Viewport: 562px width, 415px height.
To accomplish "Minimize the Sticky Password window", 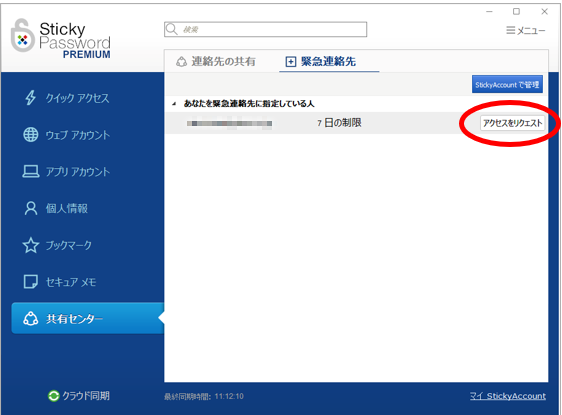I will click(x=489, y=12).
